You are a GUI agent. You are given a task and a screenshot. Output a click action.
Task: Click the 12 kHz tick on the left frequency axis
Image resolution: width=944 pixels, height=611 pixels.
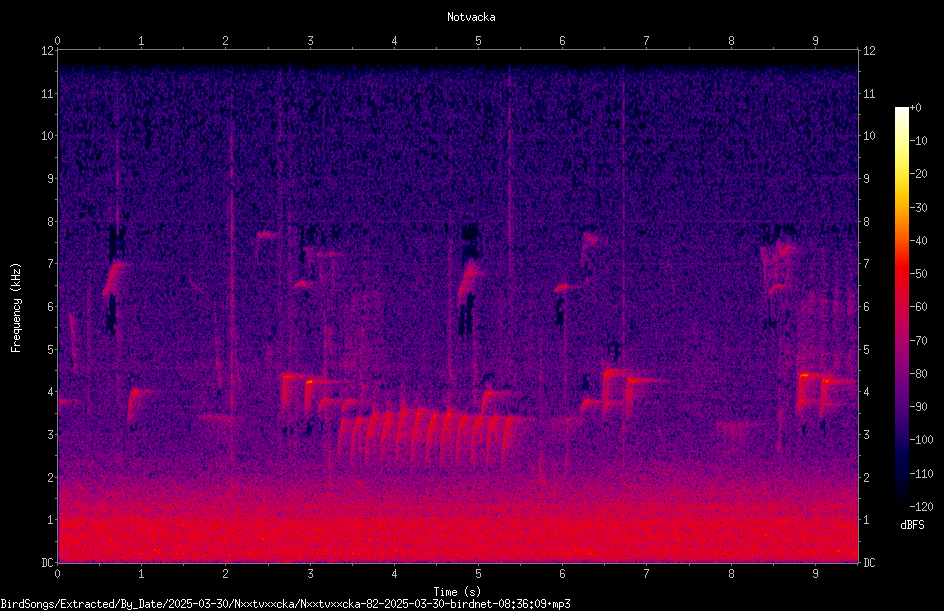click(47, 51)
